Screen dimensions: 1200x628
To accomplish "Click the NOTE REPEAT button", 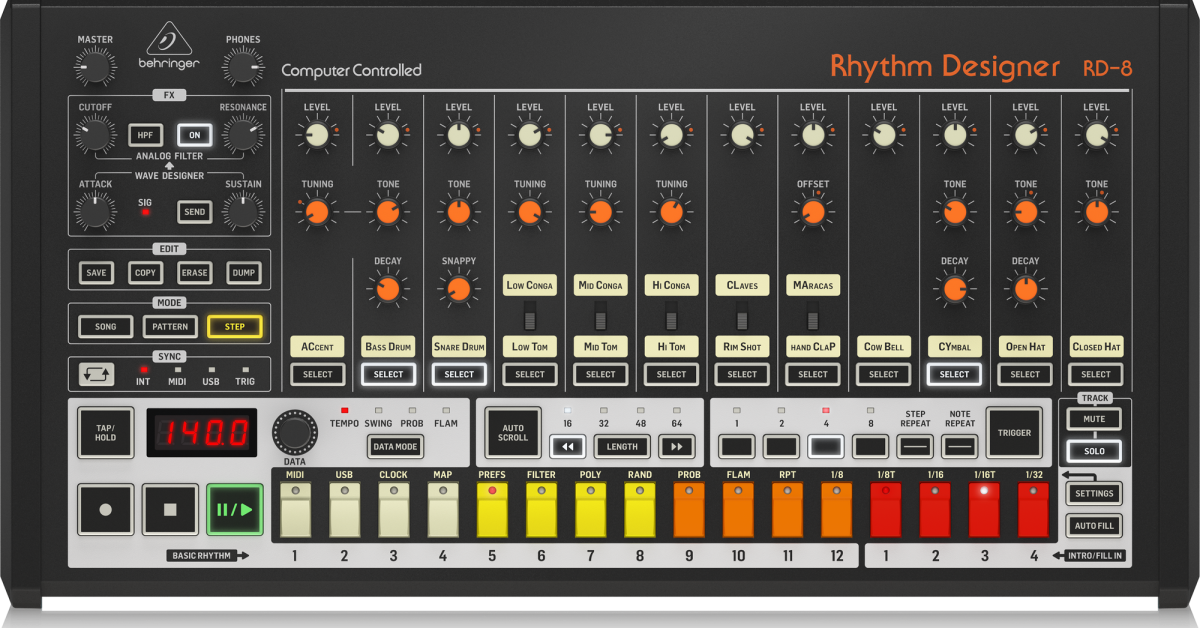I will (x=960, y=447).
